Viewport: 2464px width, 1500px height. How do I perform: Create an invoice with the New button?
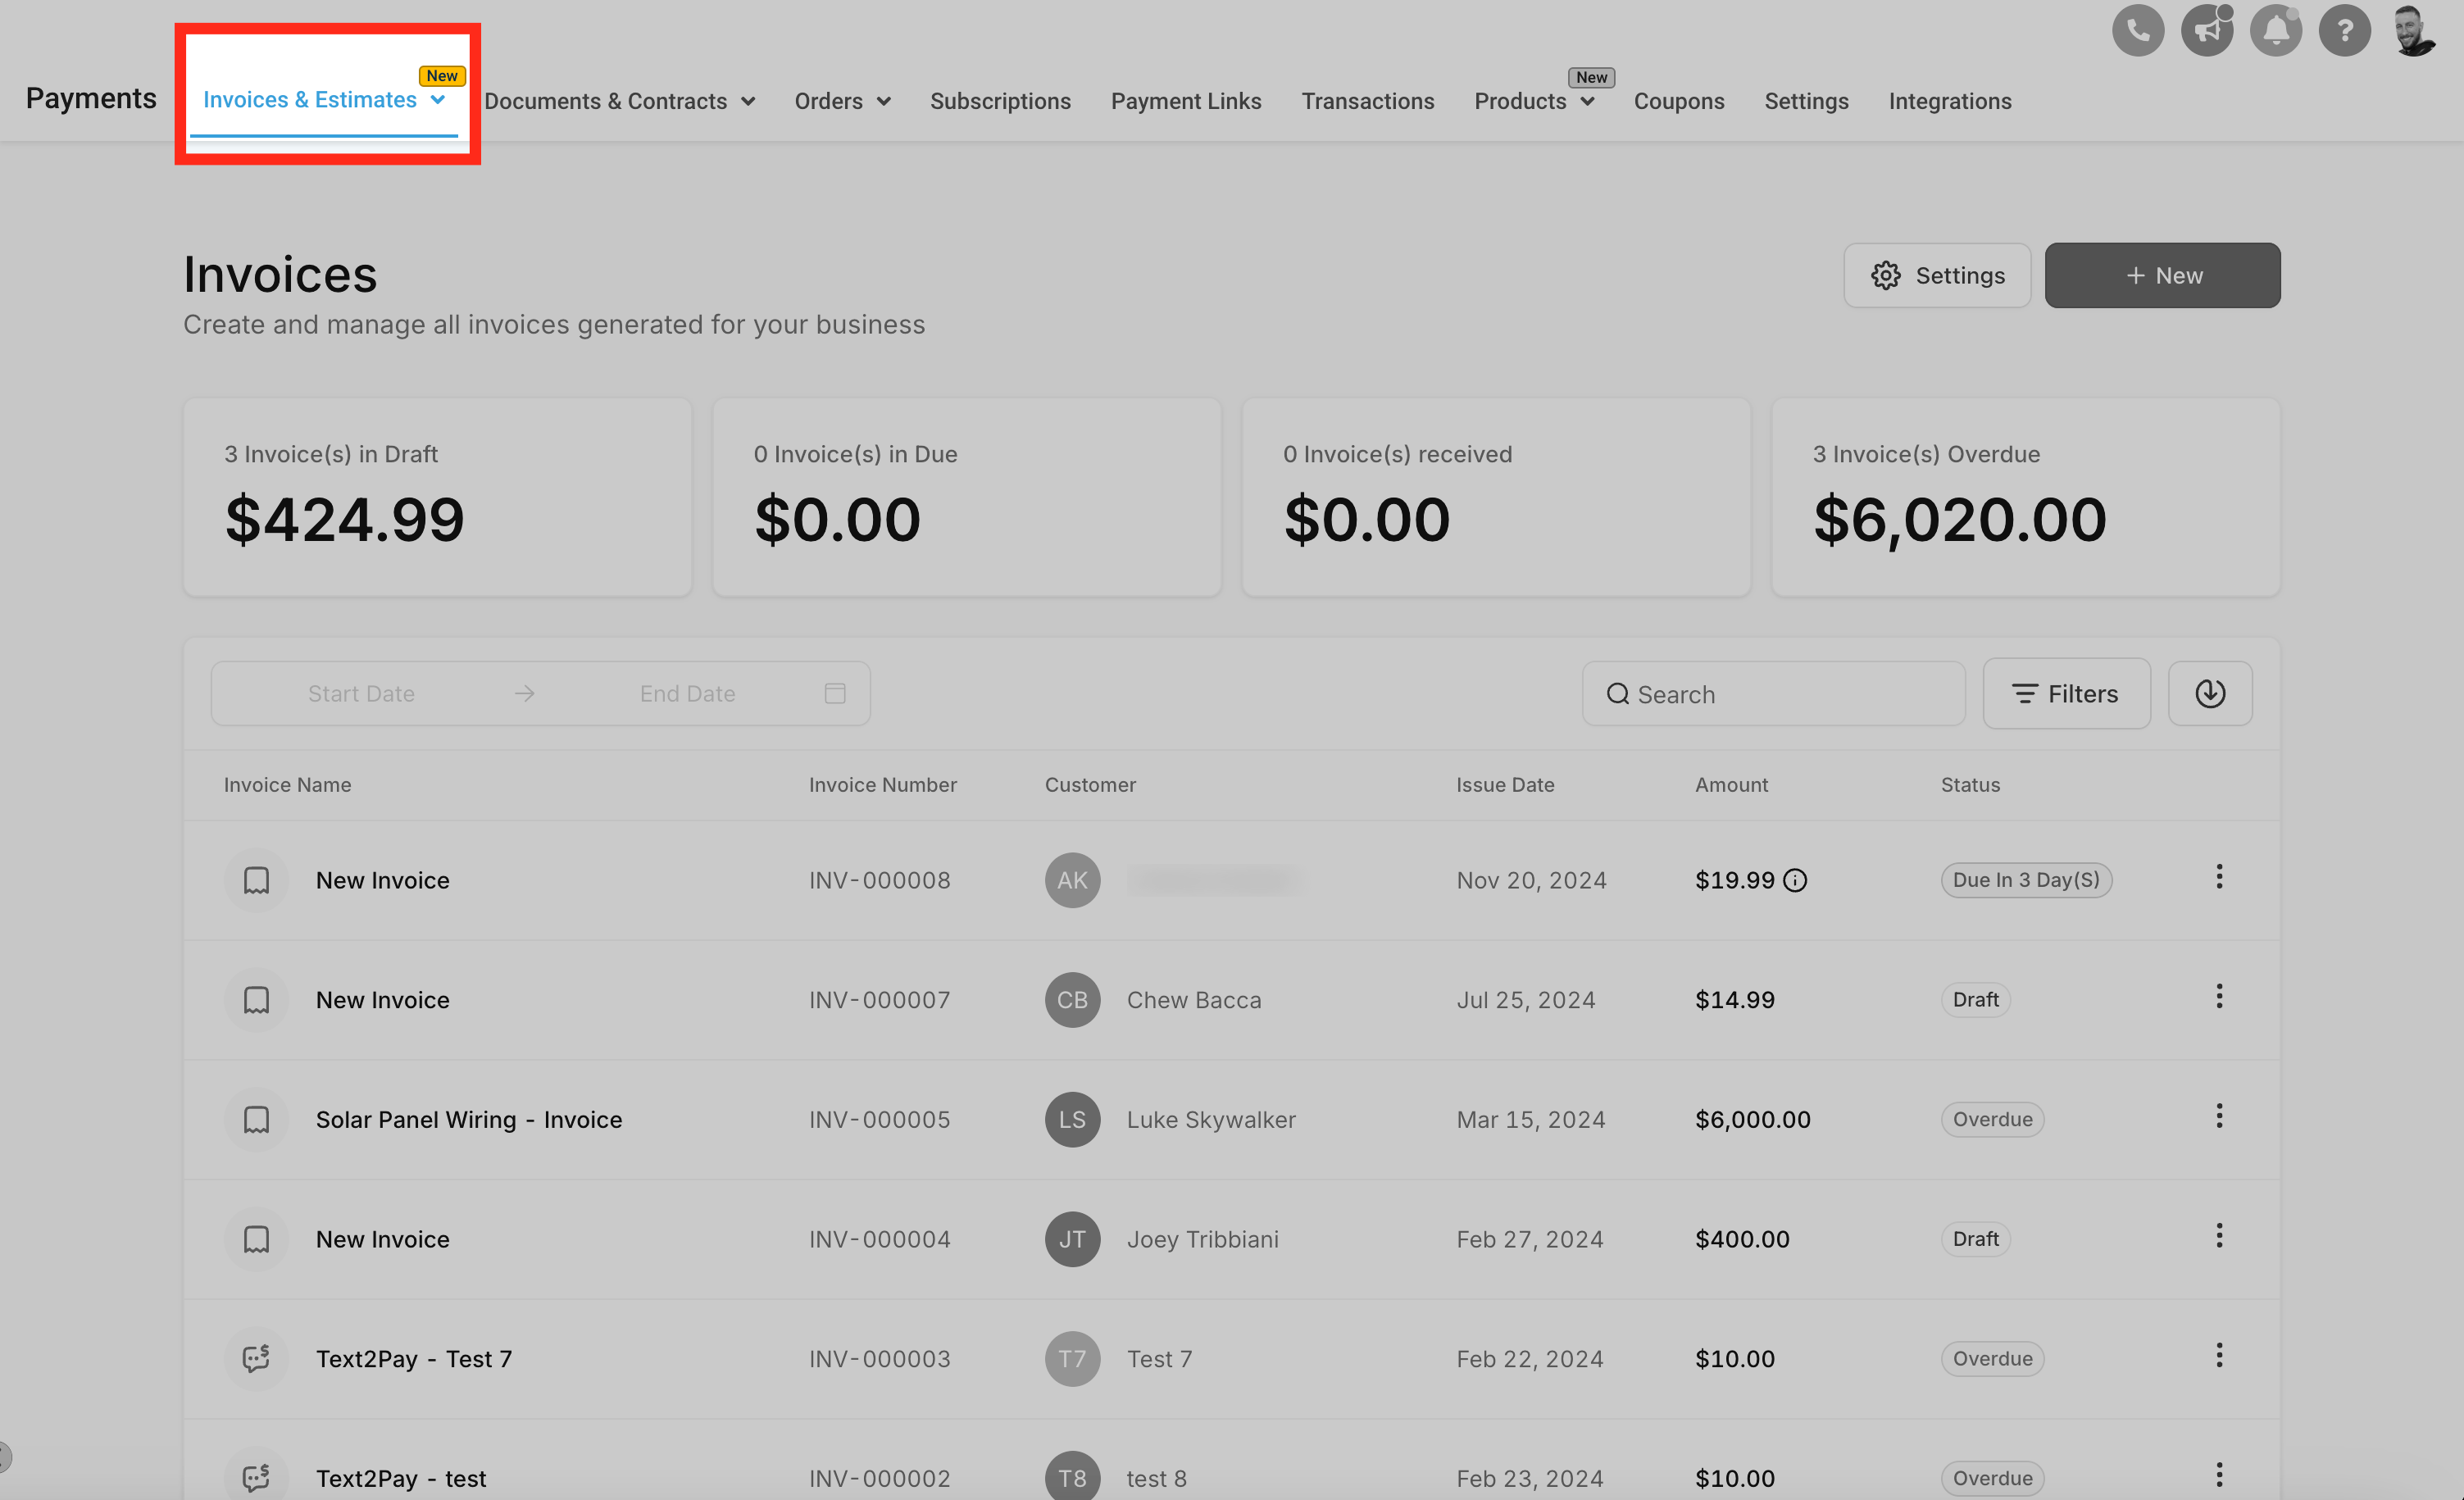click(2162, 275)
